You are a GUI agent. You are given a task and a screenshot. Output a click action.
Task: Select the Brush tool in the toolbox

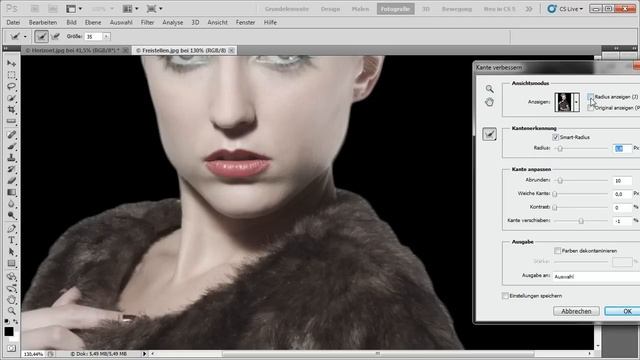click(x=11, y=146)
